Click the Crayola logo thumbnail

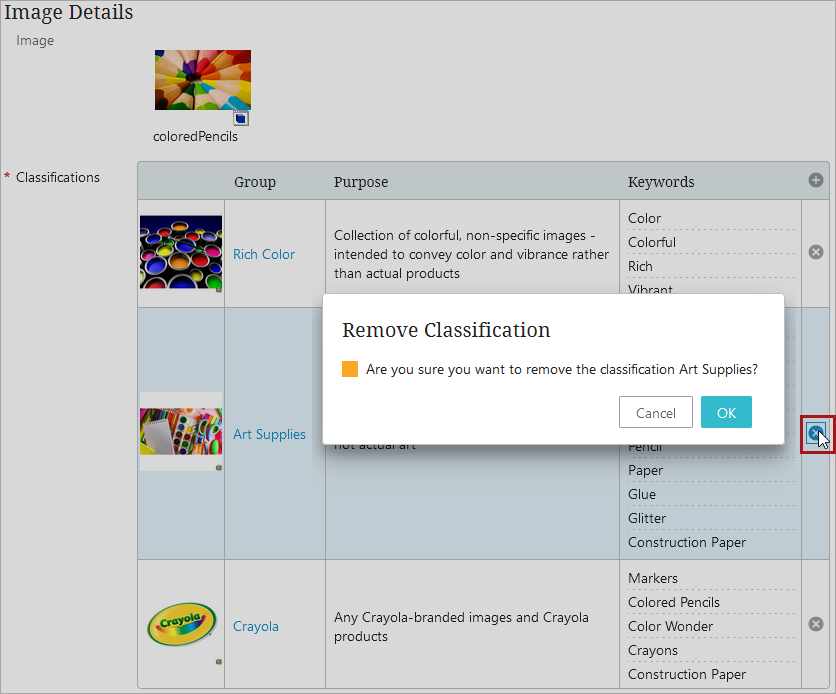point(180,625)
